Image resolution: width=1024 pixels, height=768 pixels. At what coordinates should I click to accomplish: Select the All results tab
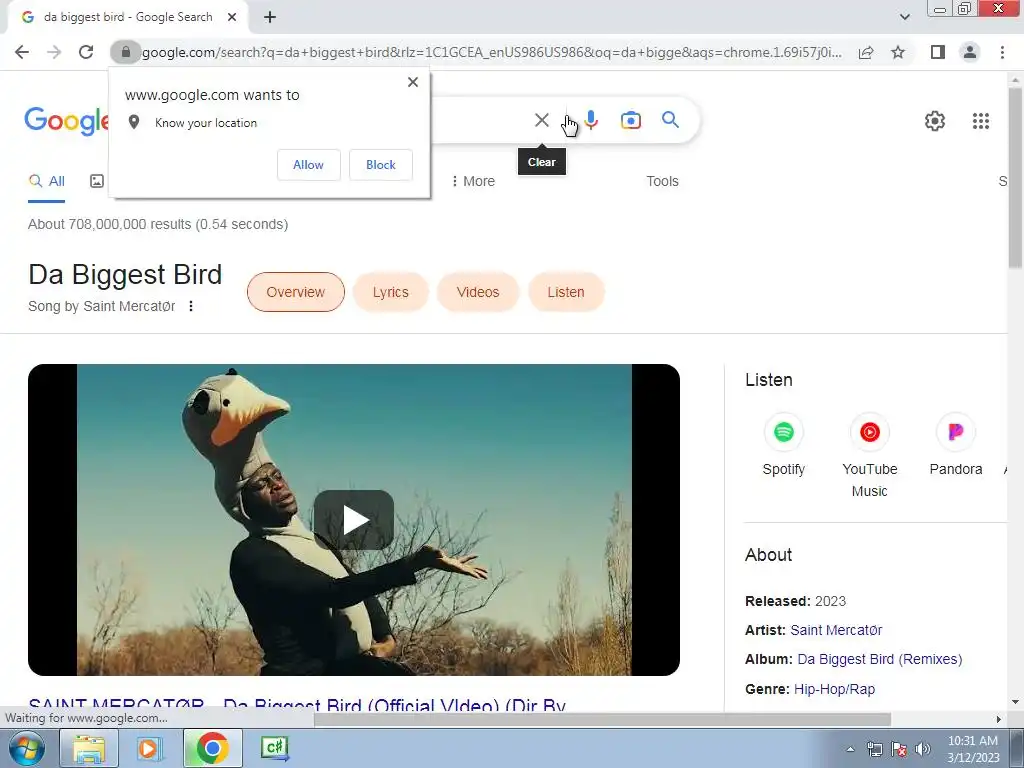click(x=46, y=182)
